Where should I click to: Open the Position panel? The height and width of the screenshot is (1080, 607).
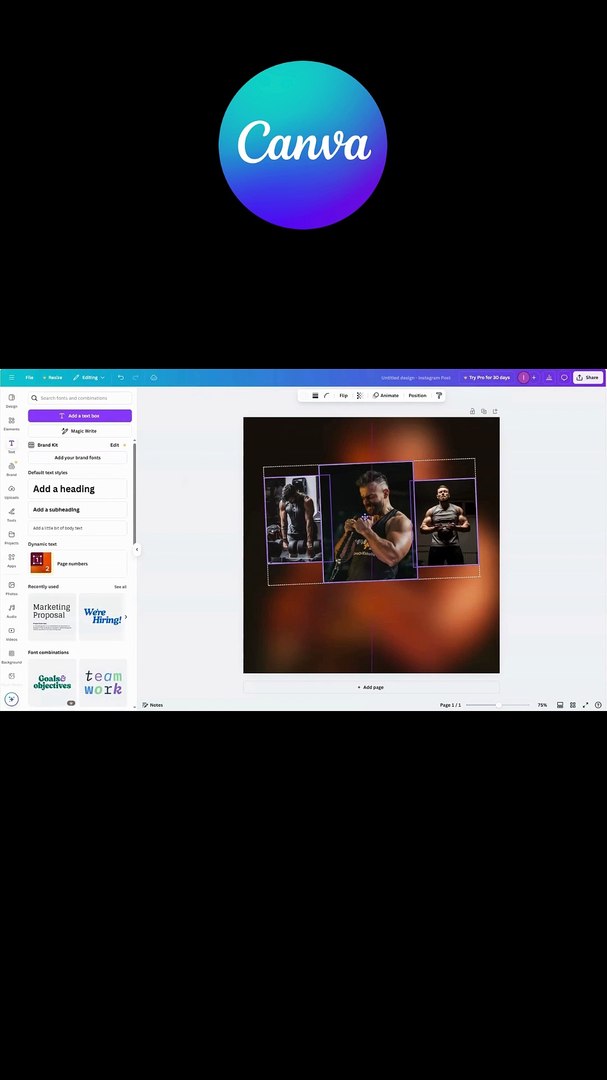[418, 395]
